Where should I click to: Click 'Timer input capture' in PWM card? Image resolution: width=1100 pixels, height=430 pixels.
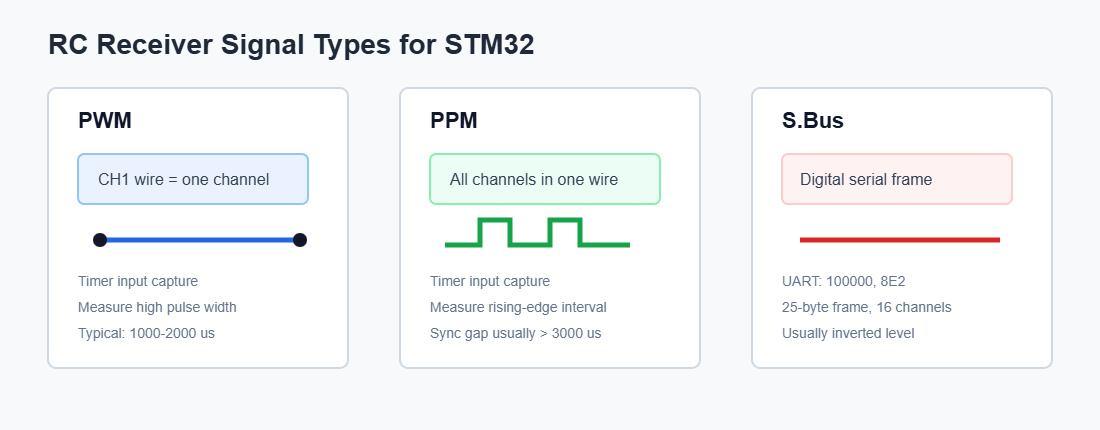point(138,281)
